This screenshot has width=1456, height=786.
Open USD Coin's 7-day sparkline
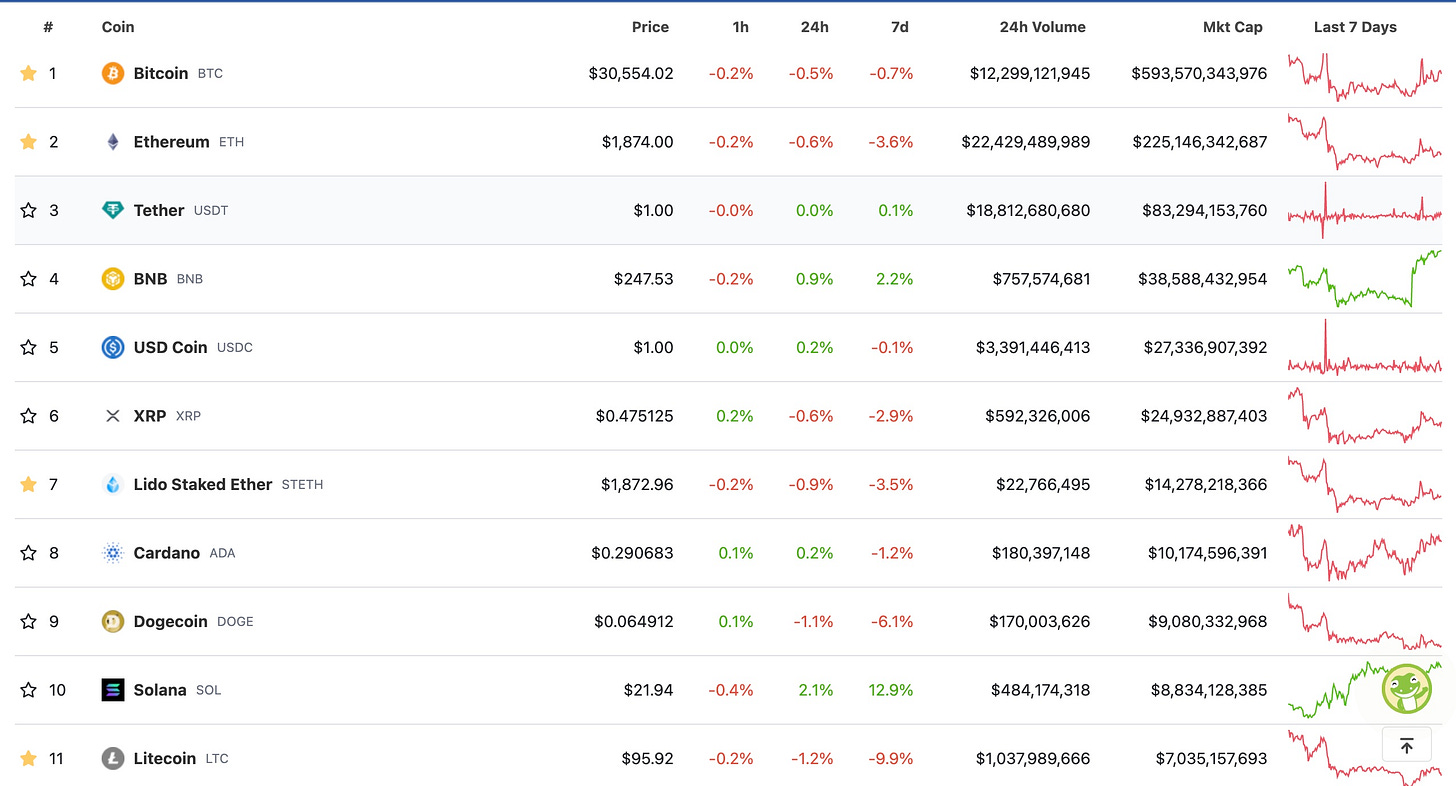click(1365, 347)
